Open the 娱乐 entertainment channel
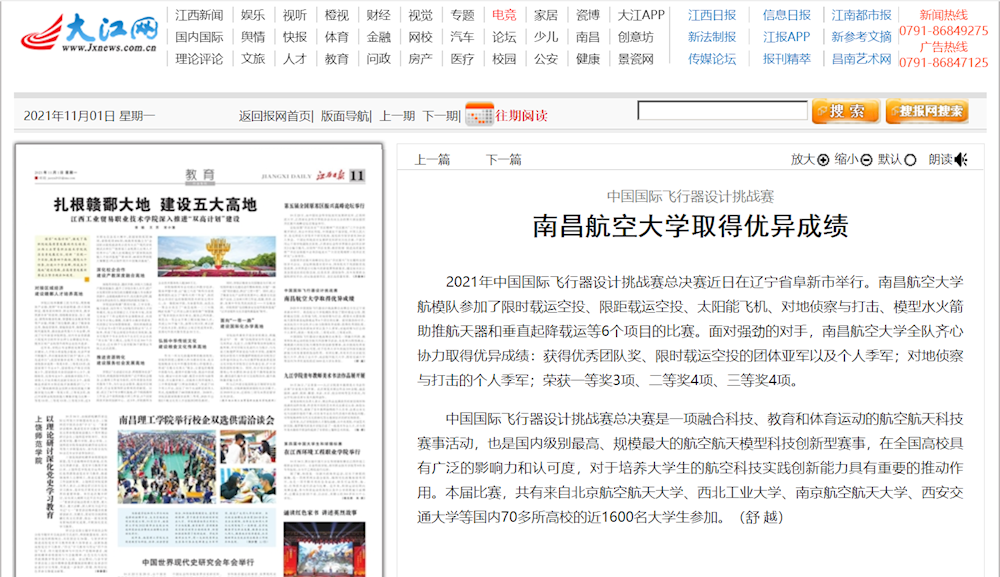The height and width of the screenshot is (577, 1000). pyautogui.click(x=250, y=14)
